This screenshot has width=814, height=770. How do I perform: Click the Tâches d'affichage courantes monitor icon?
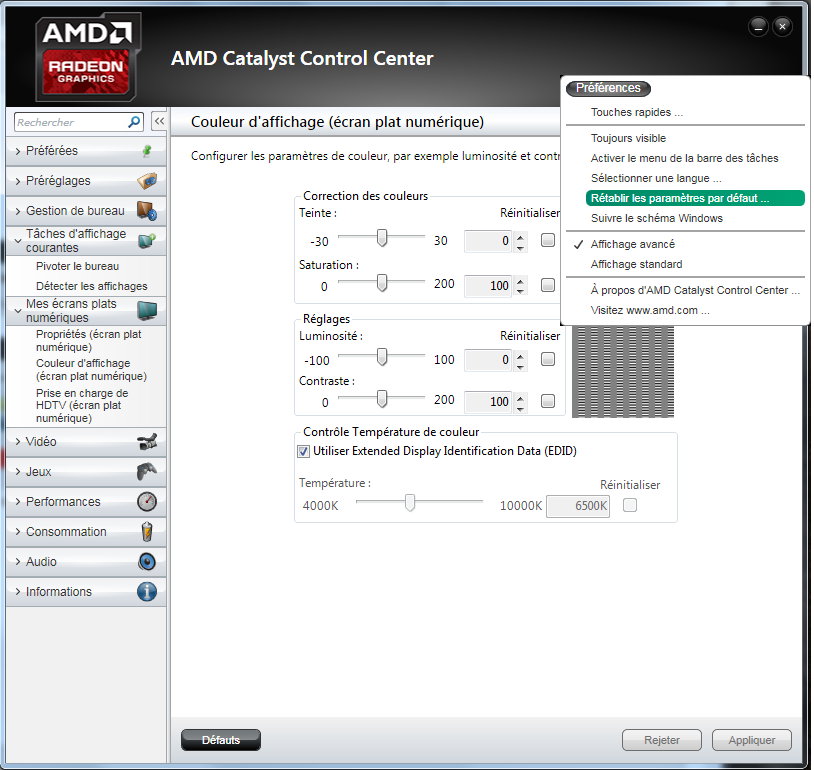(147, 241)
